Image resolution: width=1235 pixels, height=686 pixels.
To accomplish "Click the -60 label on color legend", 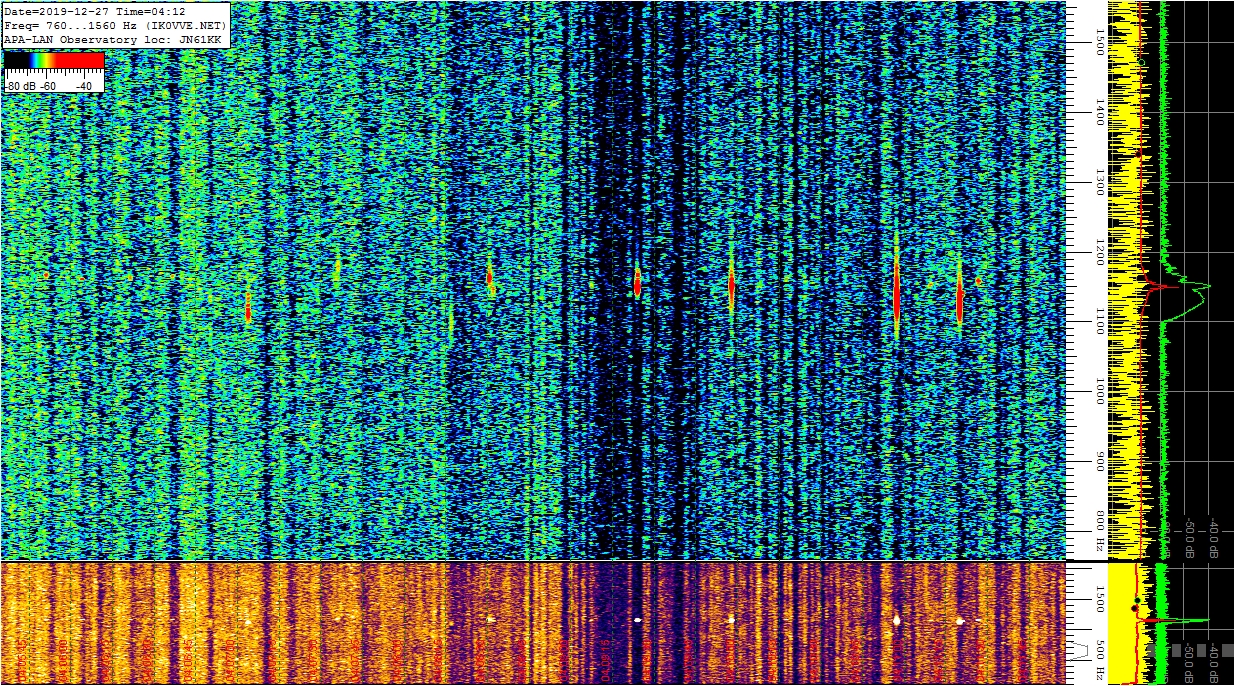I will (x=47, y=86).
